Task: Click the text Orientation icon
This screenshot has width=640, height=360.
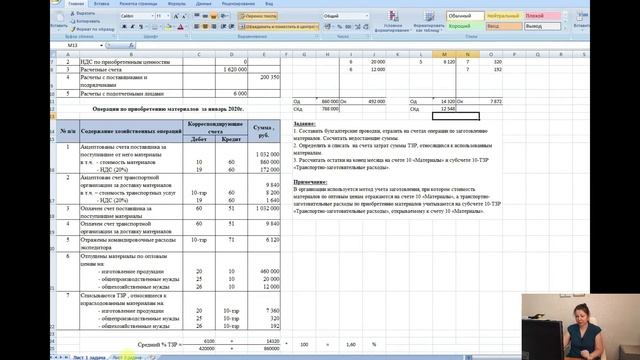Action: click(224, 16)
